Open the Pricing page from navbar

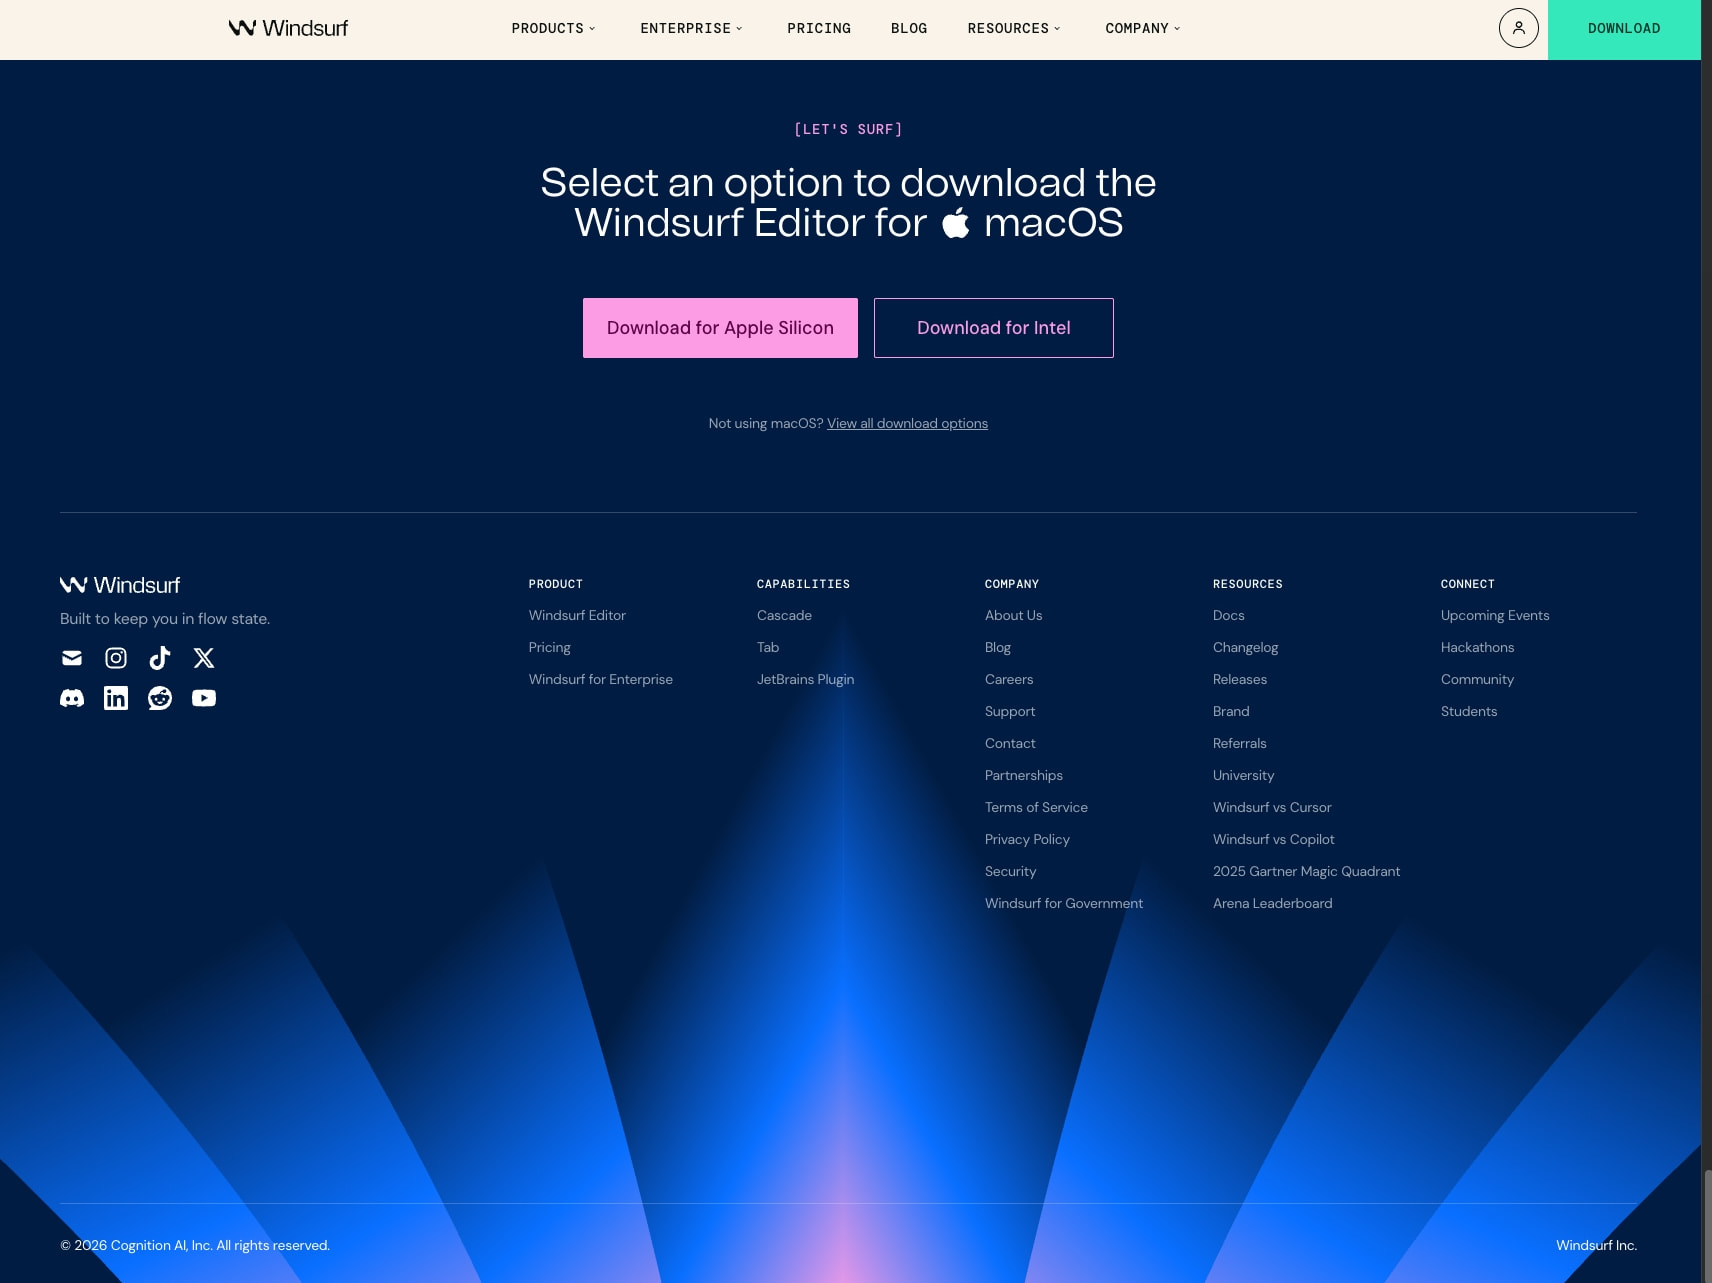coord(819,28)
